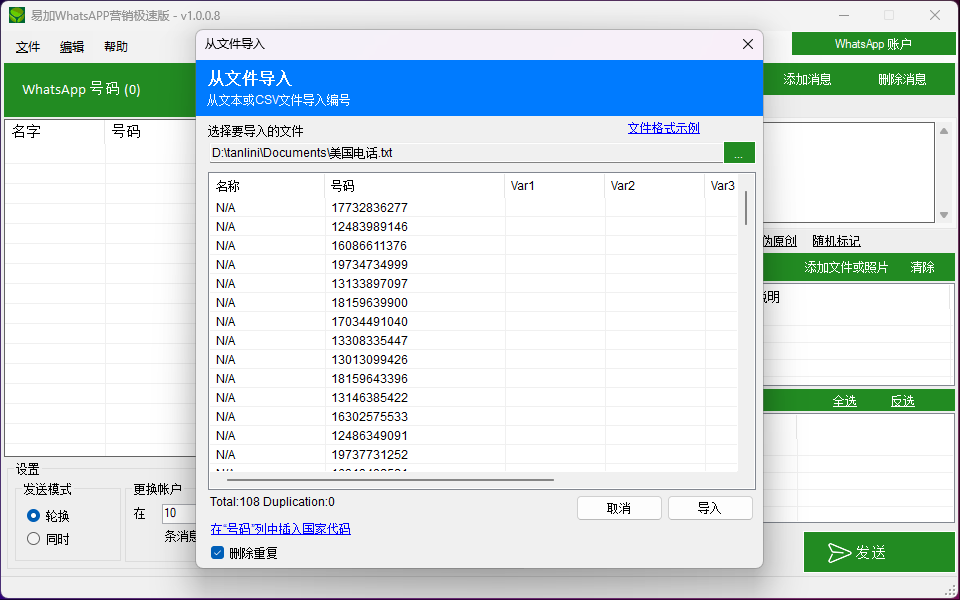Click the 反选 link
This screenshot has width=960, height=600.
[x=902, y=401]
